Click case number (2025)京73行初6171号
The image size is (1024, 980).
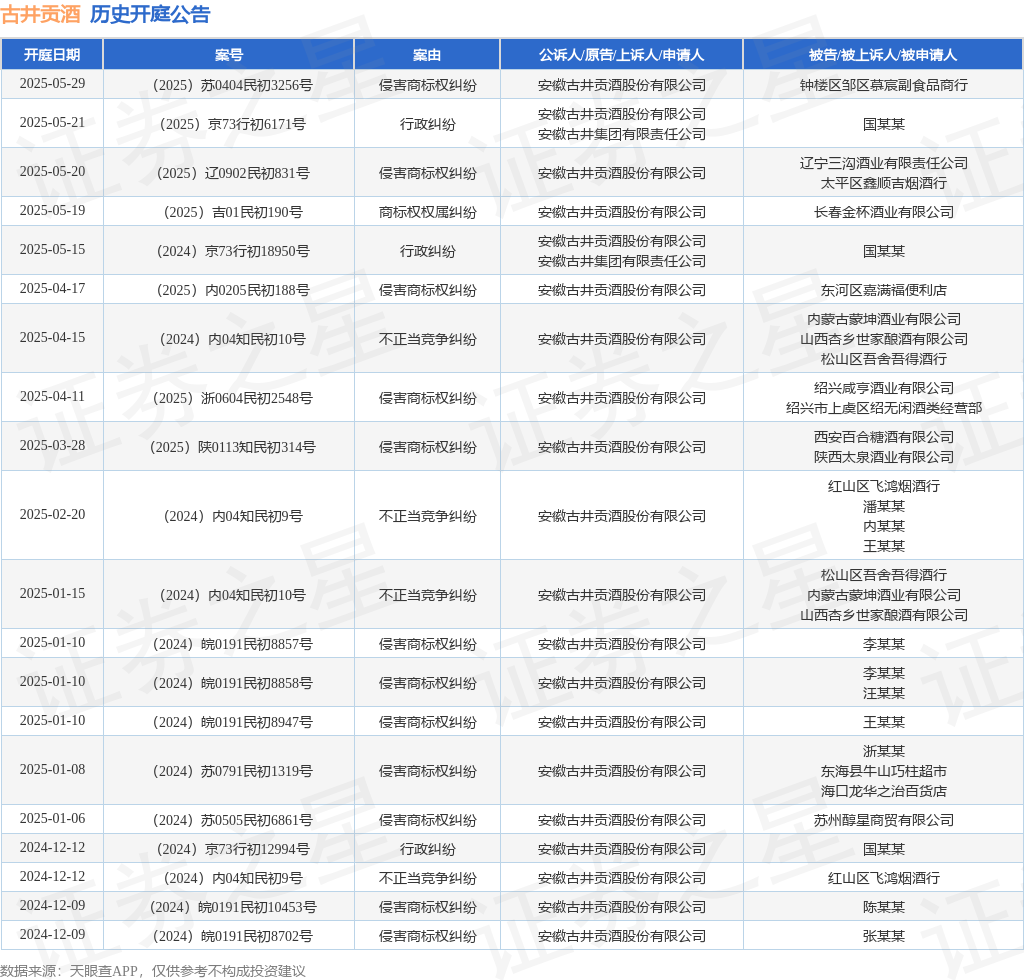pyautogui.click(x=232, y=124)
